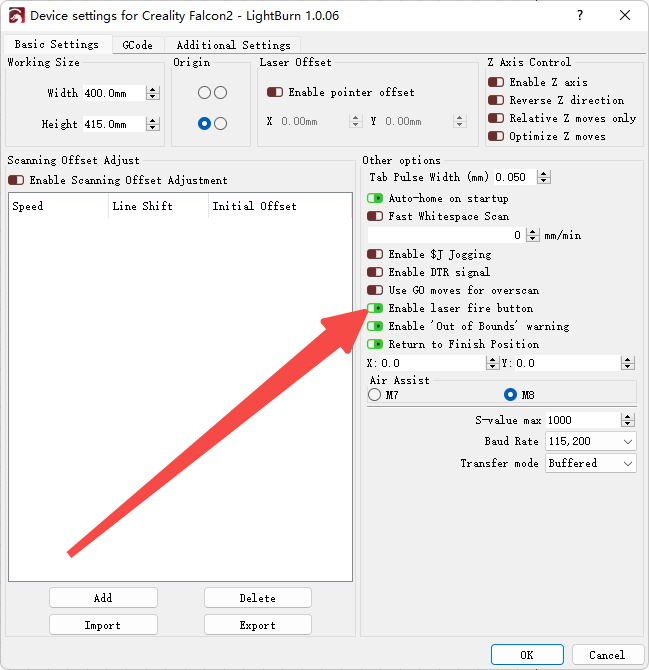Toggle Enable $J Jogging

coord(375,254)
